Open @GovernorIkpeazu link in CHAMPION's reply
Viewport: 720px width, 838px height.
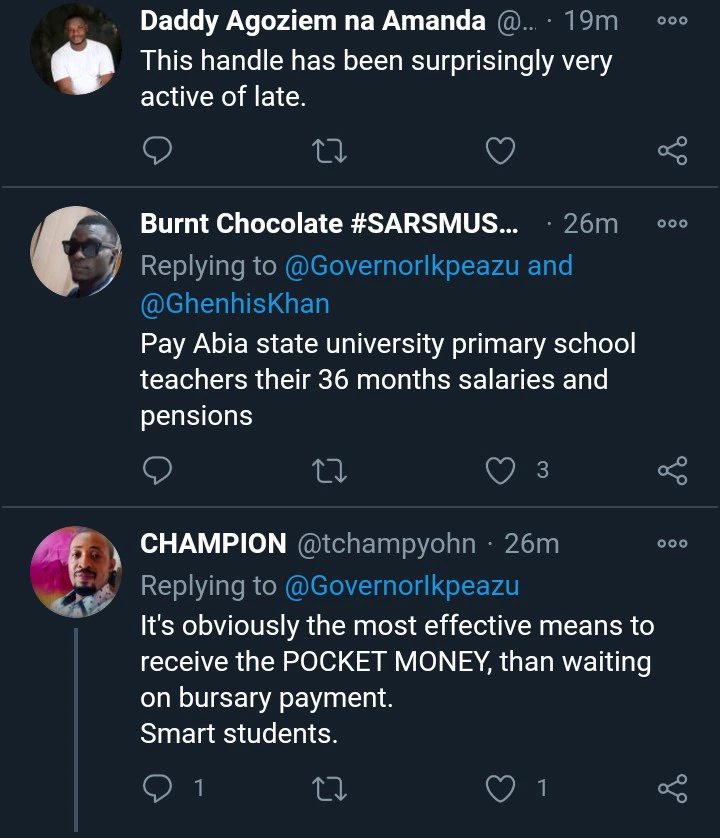tap(402, 585)
